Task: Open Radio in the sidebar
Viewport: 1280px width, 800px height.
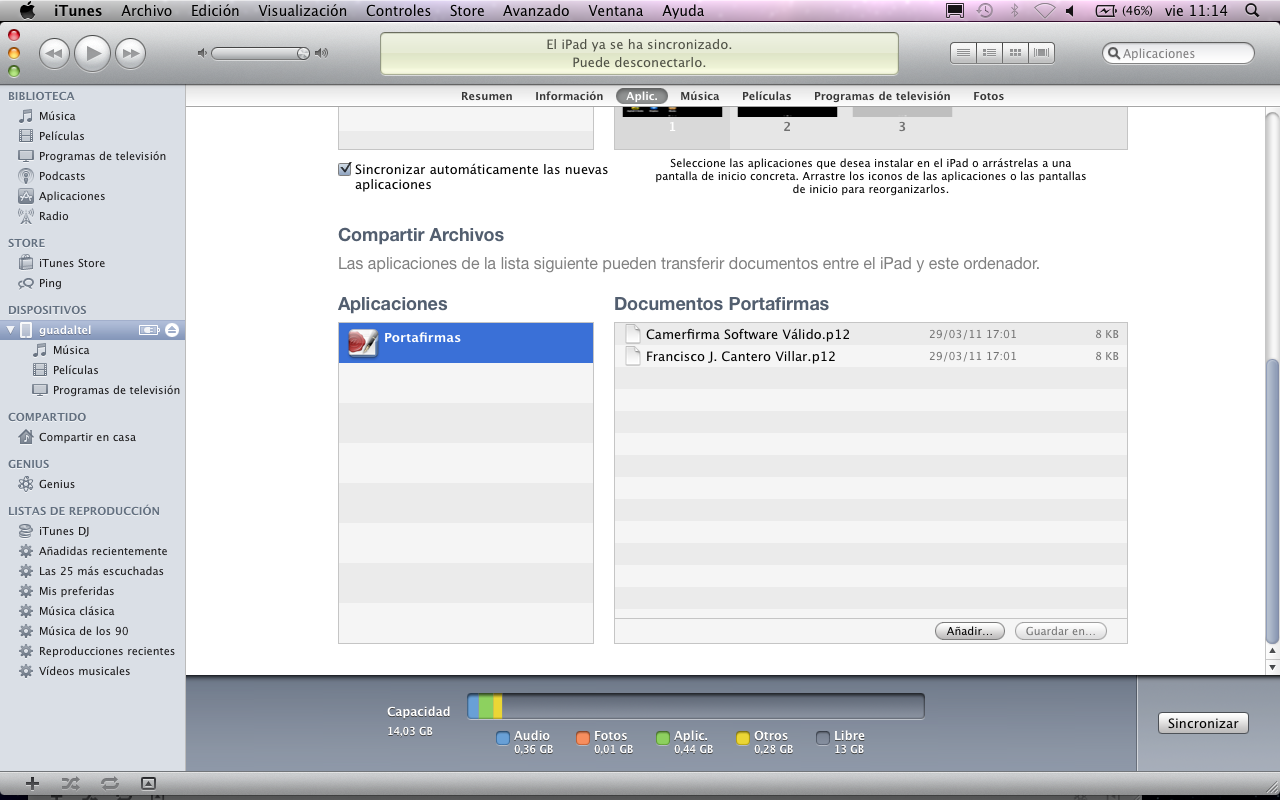Action: point(54,216)
